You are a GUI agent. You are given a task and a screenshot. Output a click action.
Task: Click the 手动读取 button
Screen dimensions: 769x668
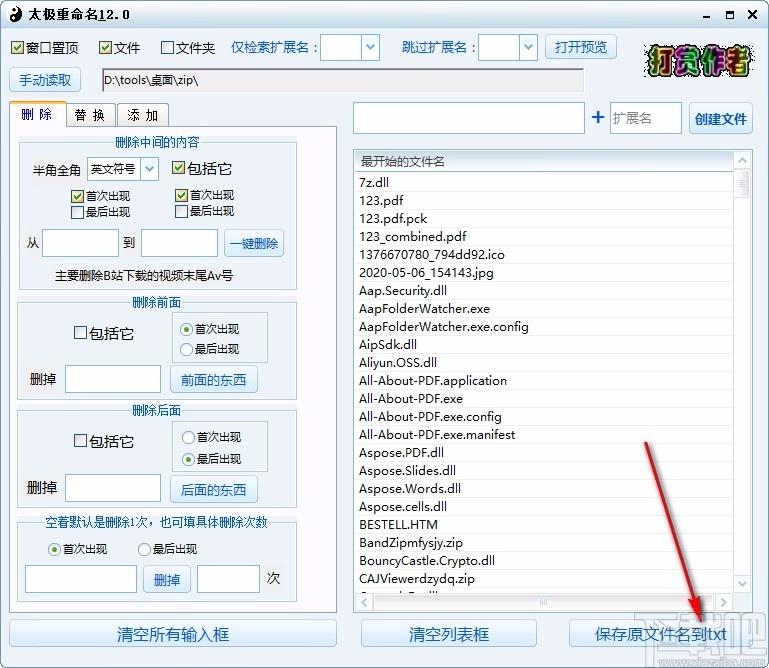[x=46, y=80]
